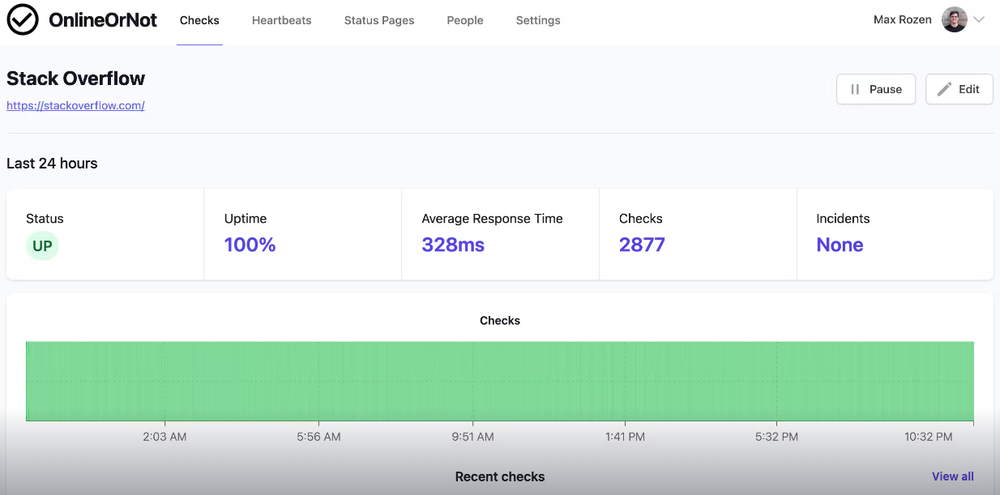This screenshot has height=495, width=1000.
Task: Open the Settings tab
Action: point(538,20)
